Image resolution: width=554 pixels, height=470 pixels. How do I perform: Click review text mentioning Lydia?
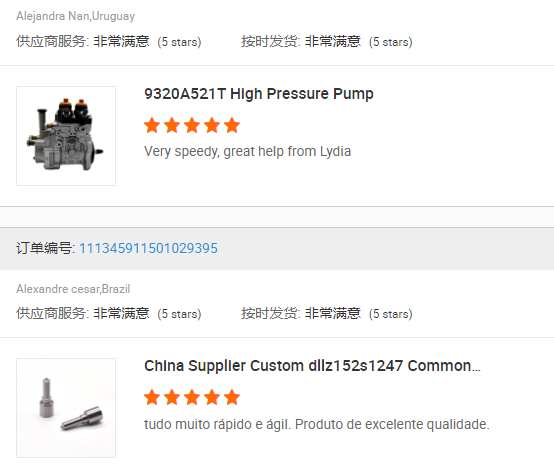click(x=247, y=152)
